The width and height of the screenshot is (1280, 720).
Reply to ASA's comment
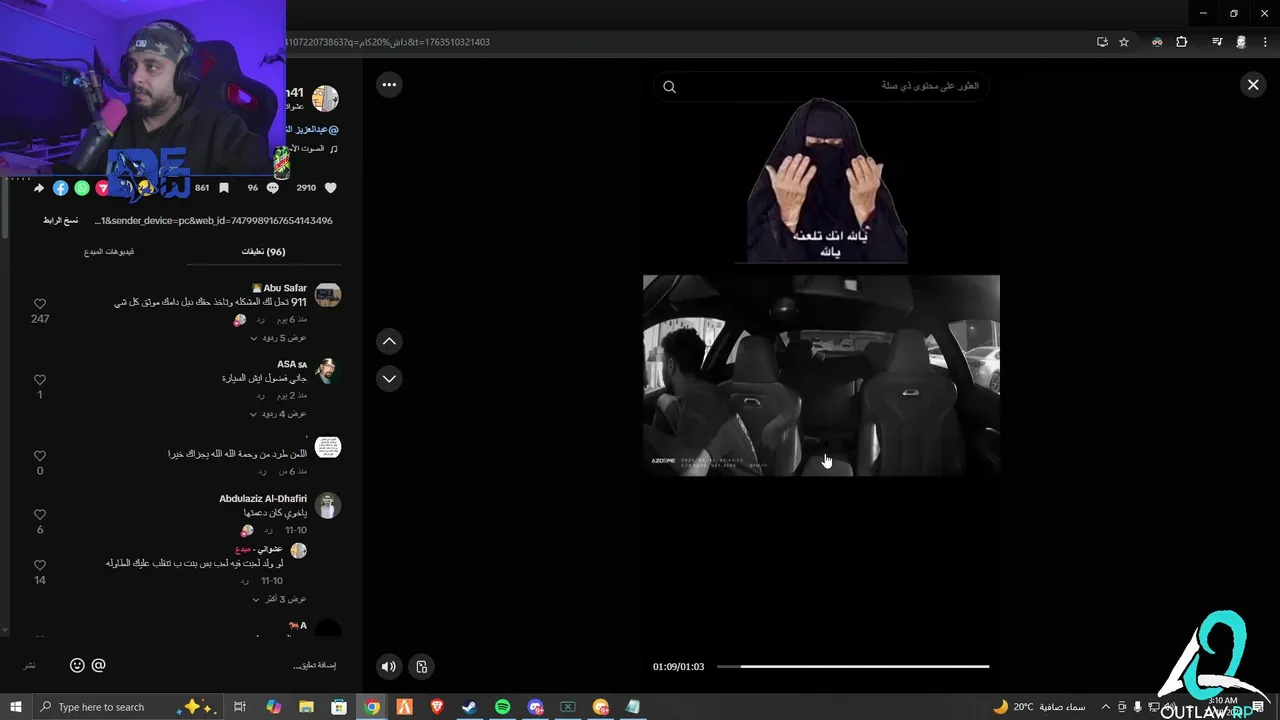(261, 394)
